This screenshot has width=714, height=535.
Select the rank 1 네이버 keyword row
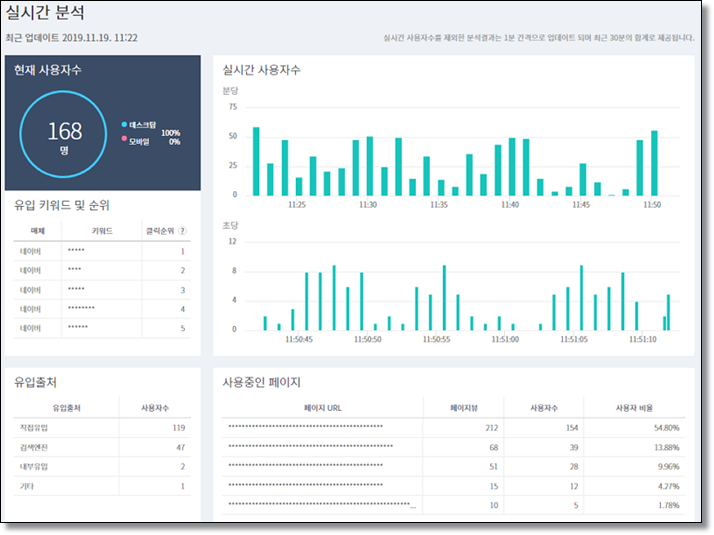click(102, 251)
